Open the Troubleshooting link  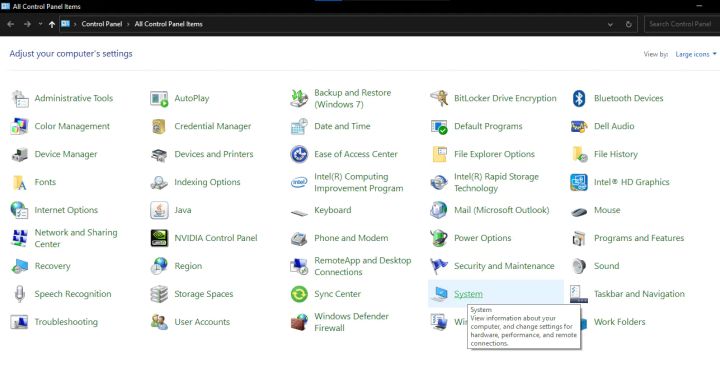pos(66,322)
